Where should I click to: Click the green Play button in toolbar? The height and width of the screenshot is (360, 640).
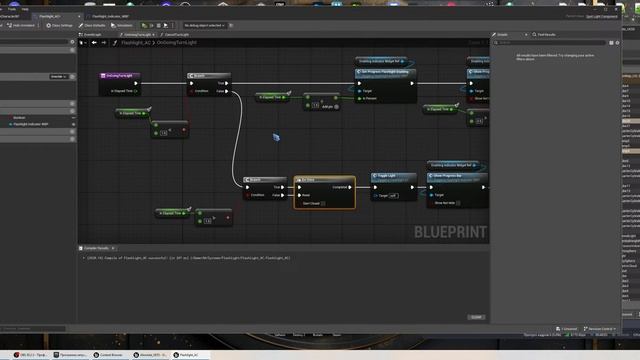pos(144,25)
